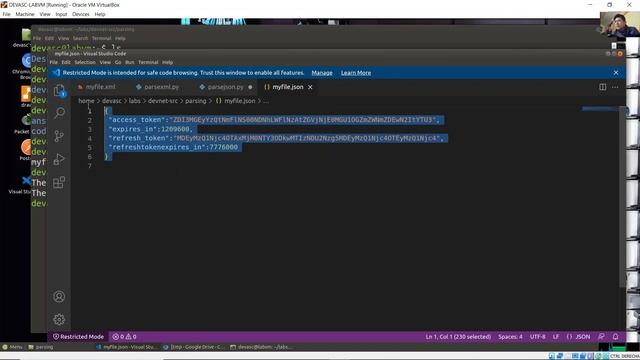The image size is (640, 360).
Task: Switch to the Google Drive taskbar window
Action: click(x=194, y=347)
